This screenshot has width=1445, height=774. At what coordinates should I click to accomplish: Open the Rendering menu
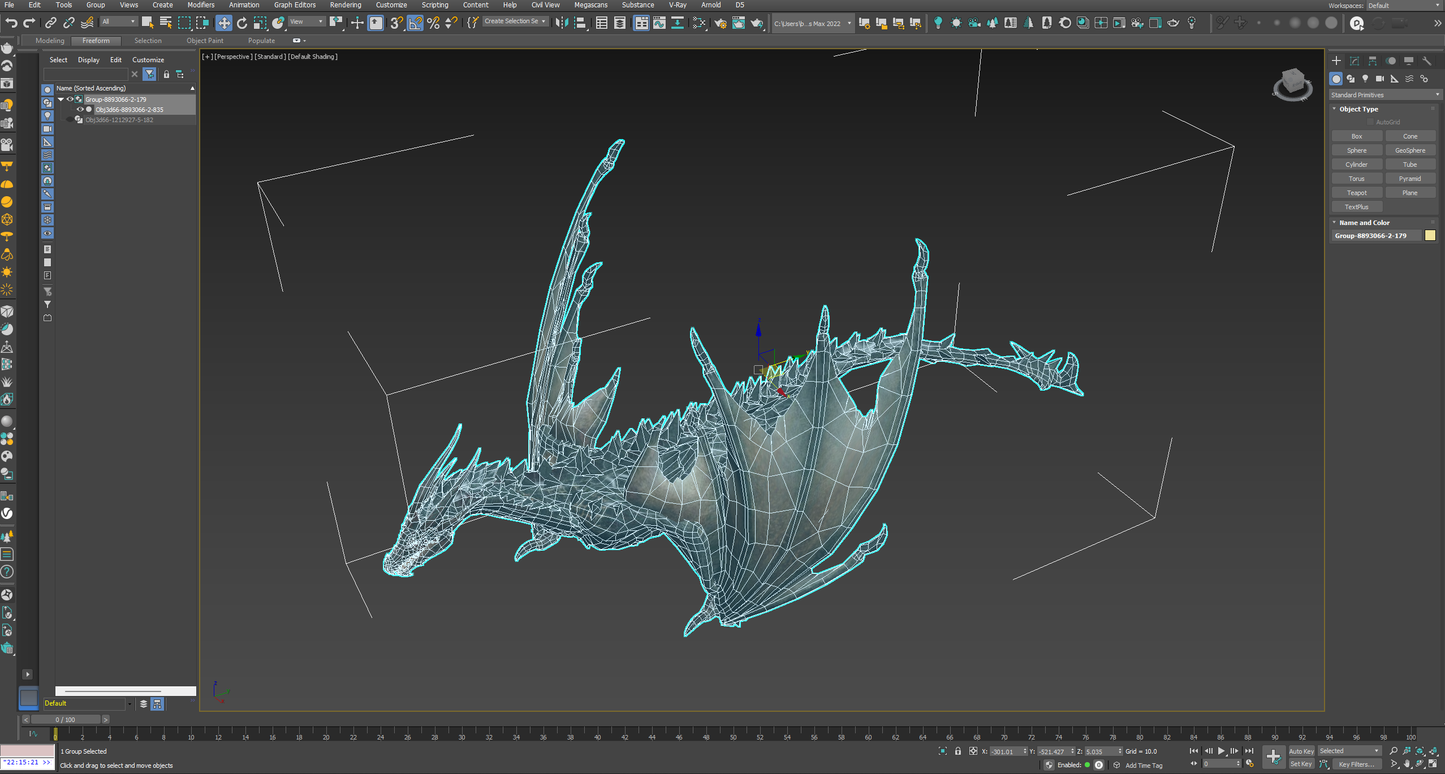(345, 5)
